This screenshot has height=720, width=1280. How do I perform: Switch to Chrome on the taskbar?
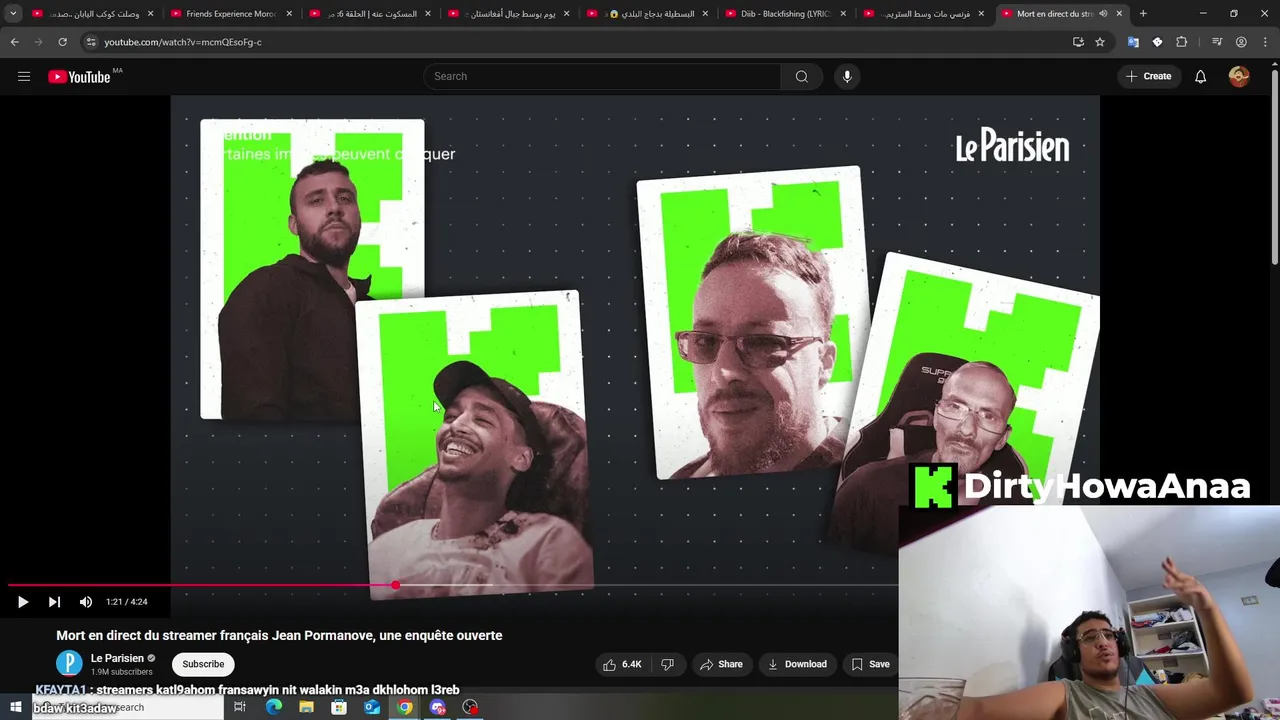coord(404,707)
